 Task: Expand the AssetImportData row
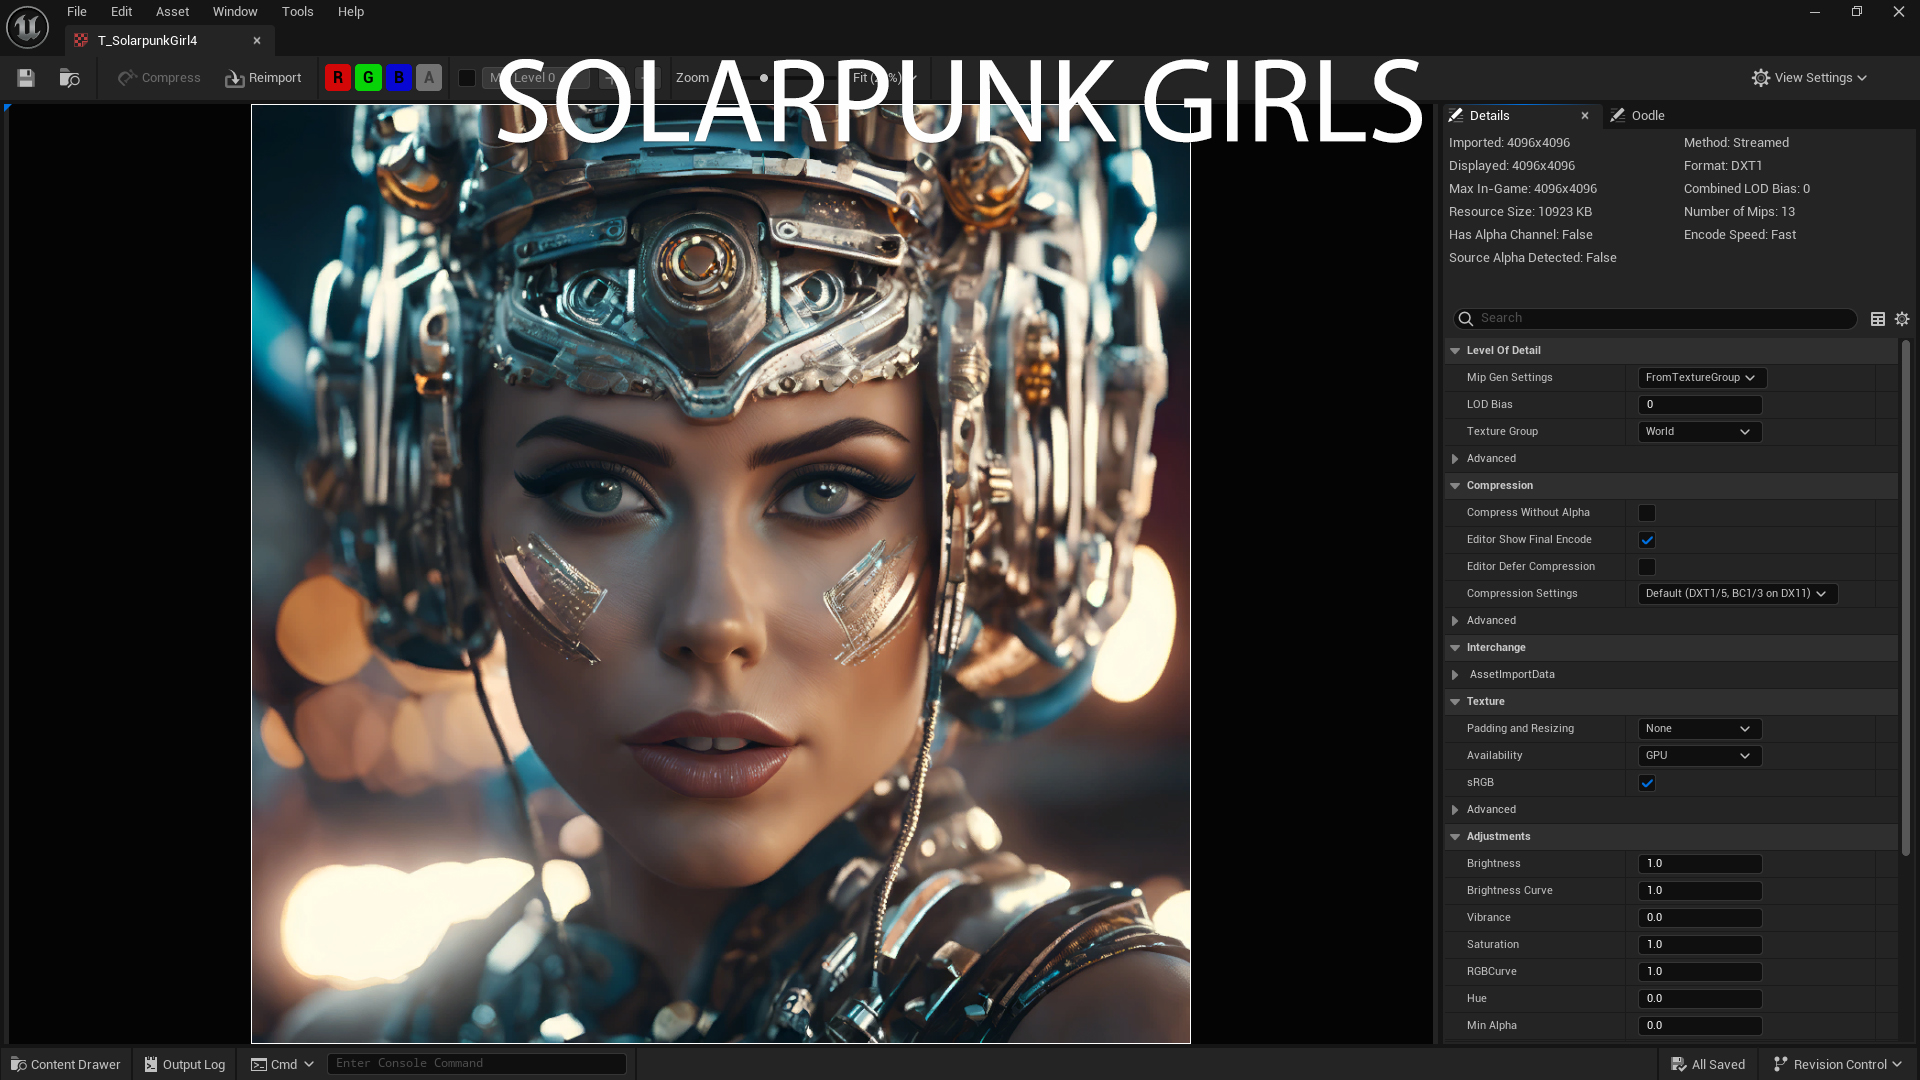click(x=1455, y=675)
